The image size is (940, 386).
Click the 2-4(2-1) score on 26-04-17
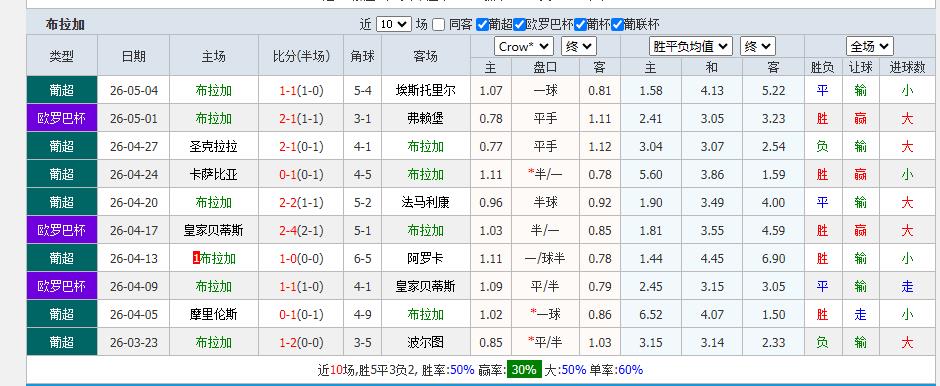coord(302,231)
